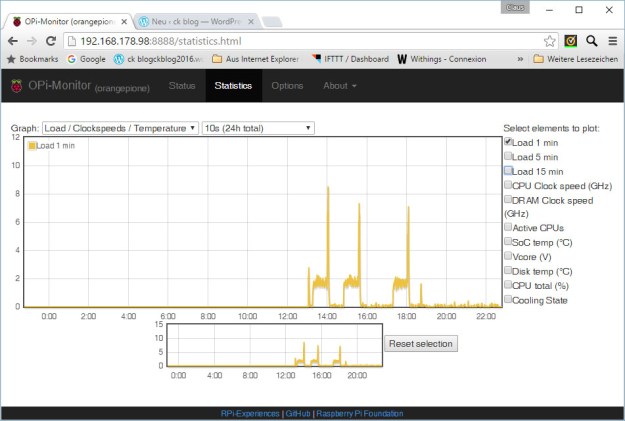This screenshot has height=421, width=625.
Task: Switch to the Status page
Action: (x=182, y=86)
